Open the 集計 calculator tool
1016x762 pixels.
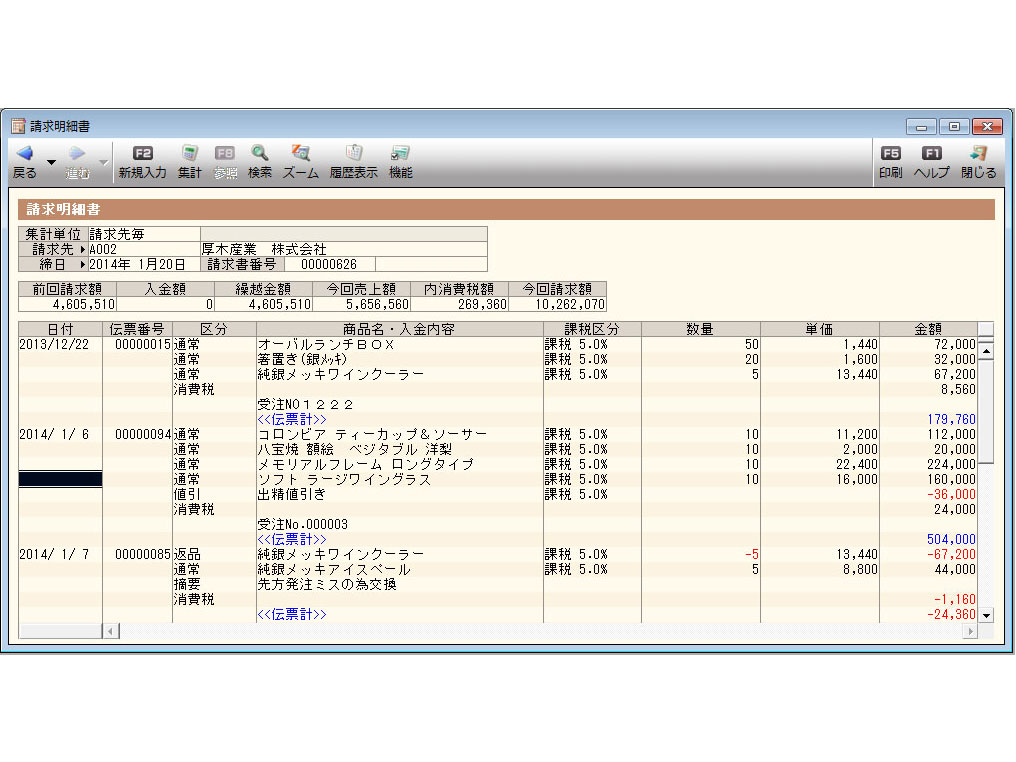(x=189, y=154)
